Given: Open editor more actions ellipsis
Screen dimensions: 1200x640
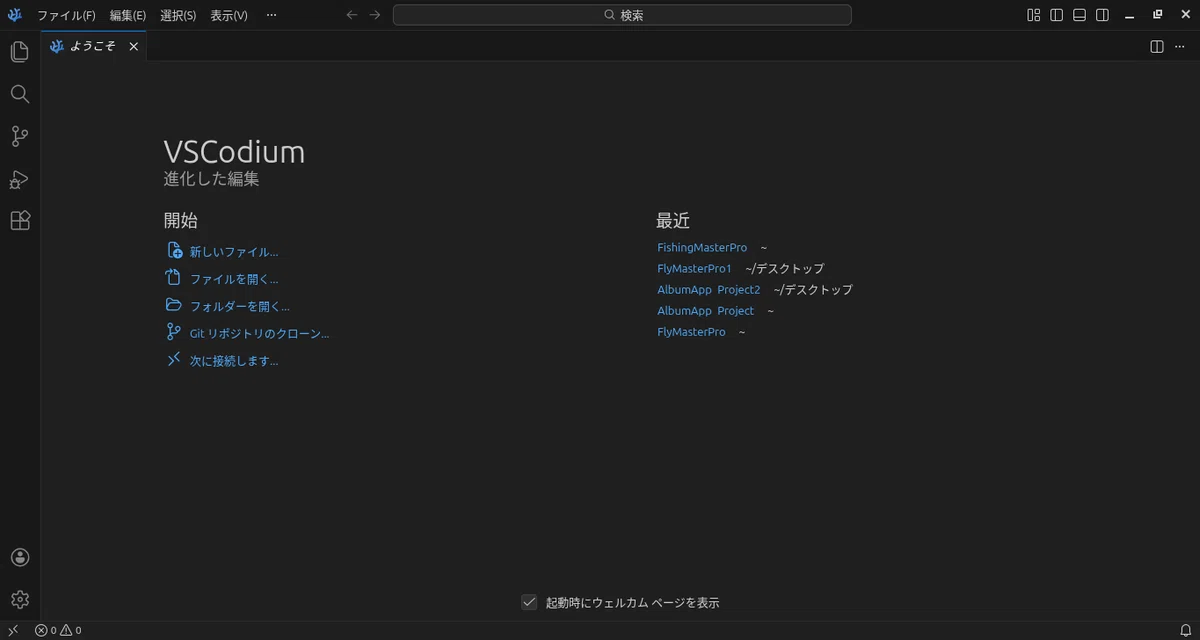Looking at the screenshot, I should point(1182,46).
